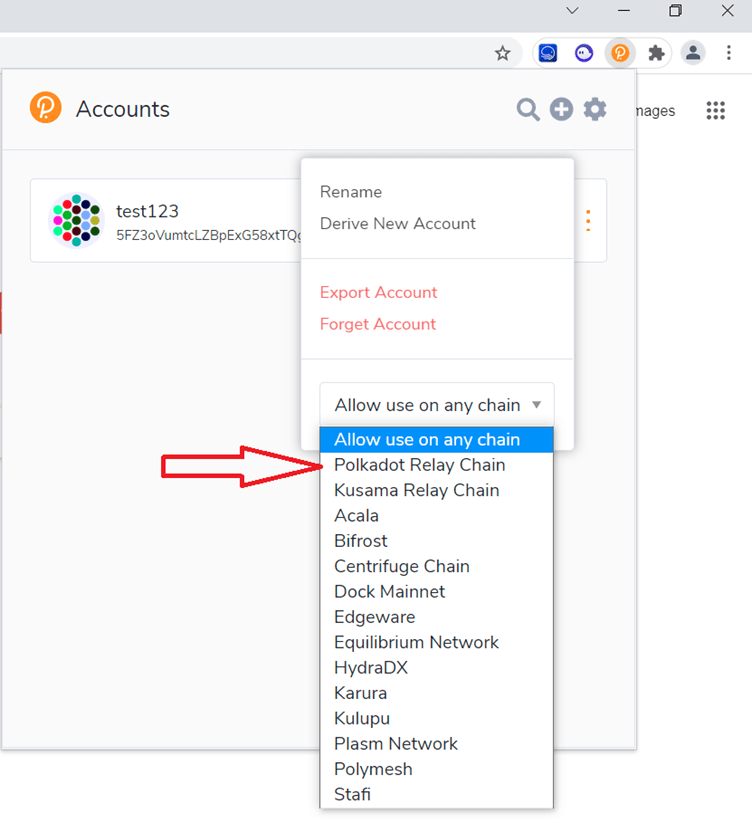Choose Karura from the list

coord(437,693)
